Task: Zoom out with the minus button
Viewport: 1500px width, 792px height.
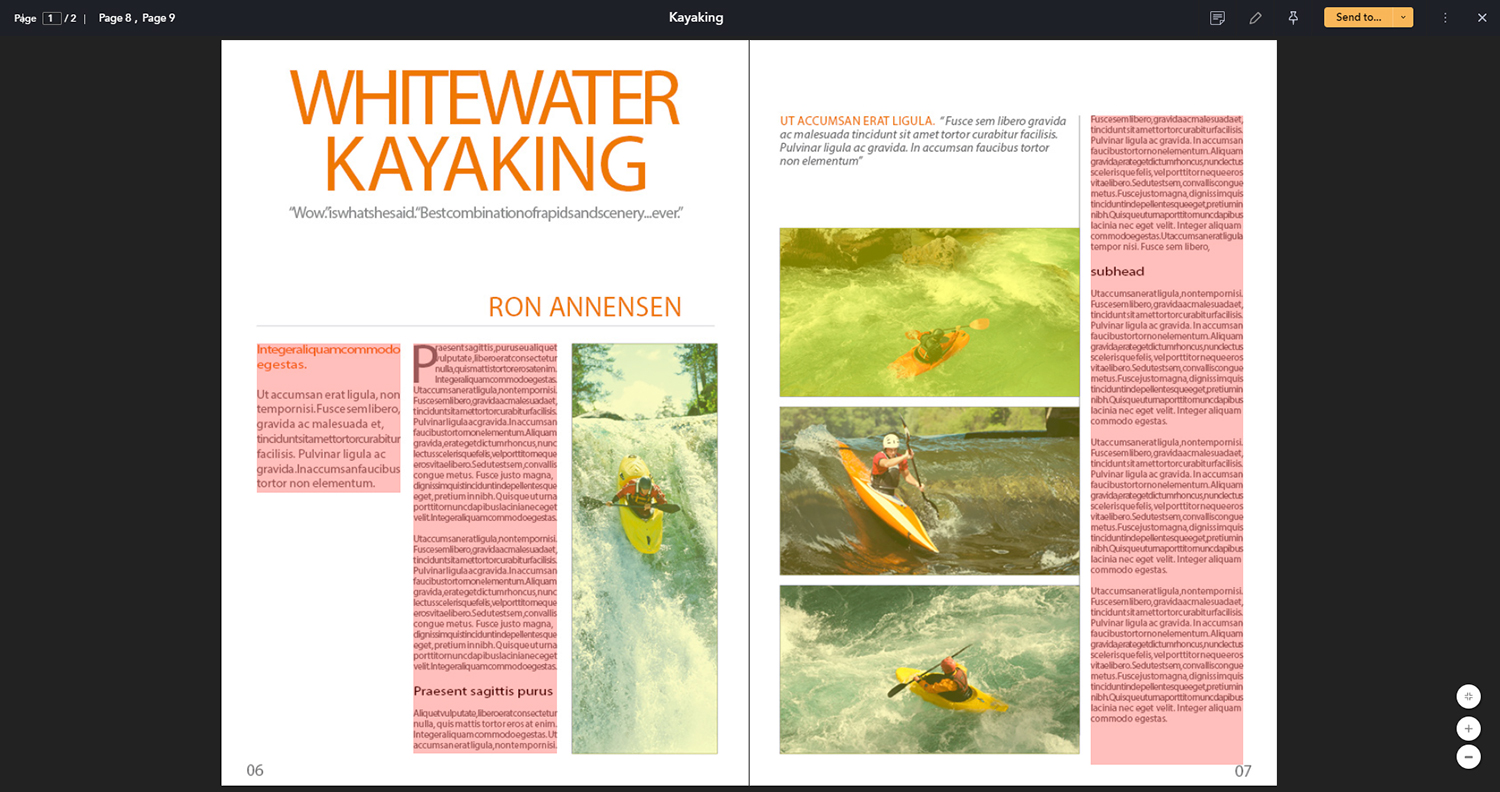Action: 1468,757
